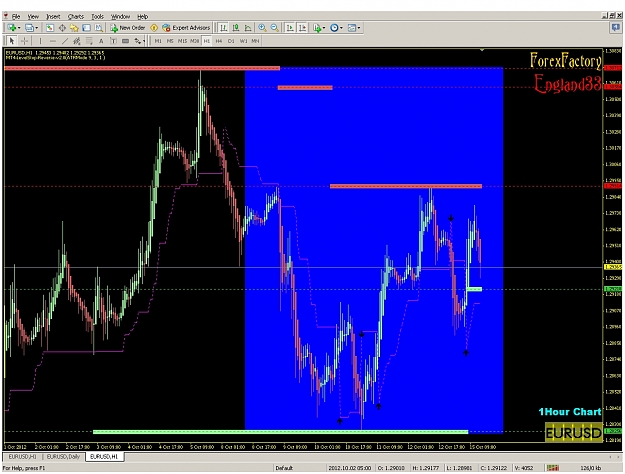
Task: Click the connection status bars icon
Action: [553, 468]
